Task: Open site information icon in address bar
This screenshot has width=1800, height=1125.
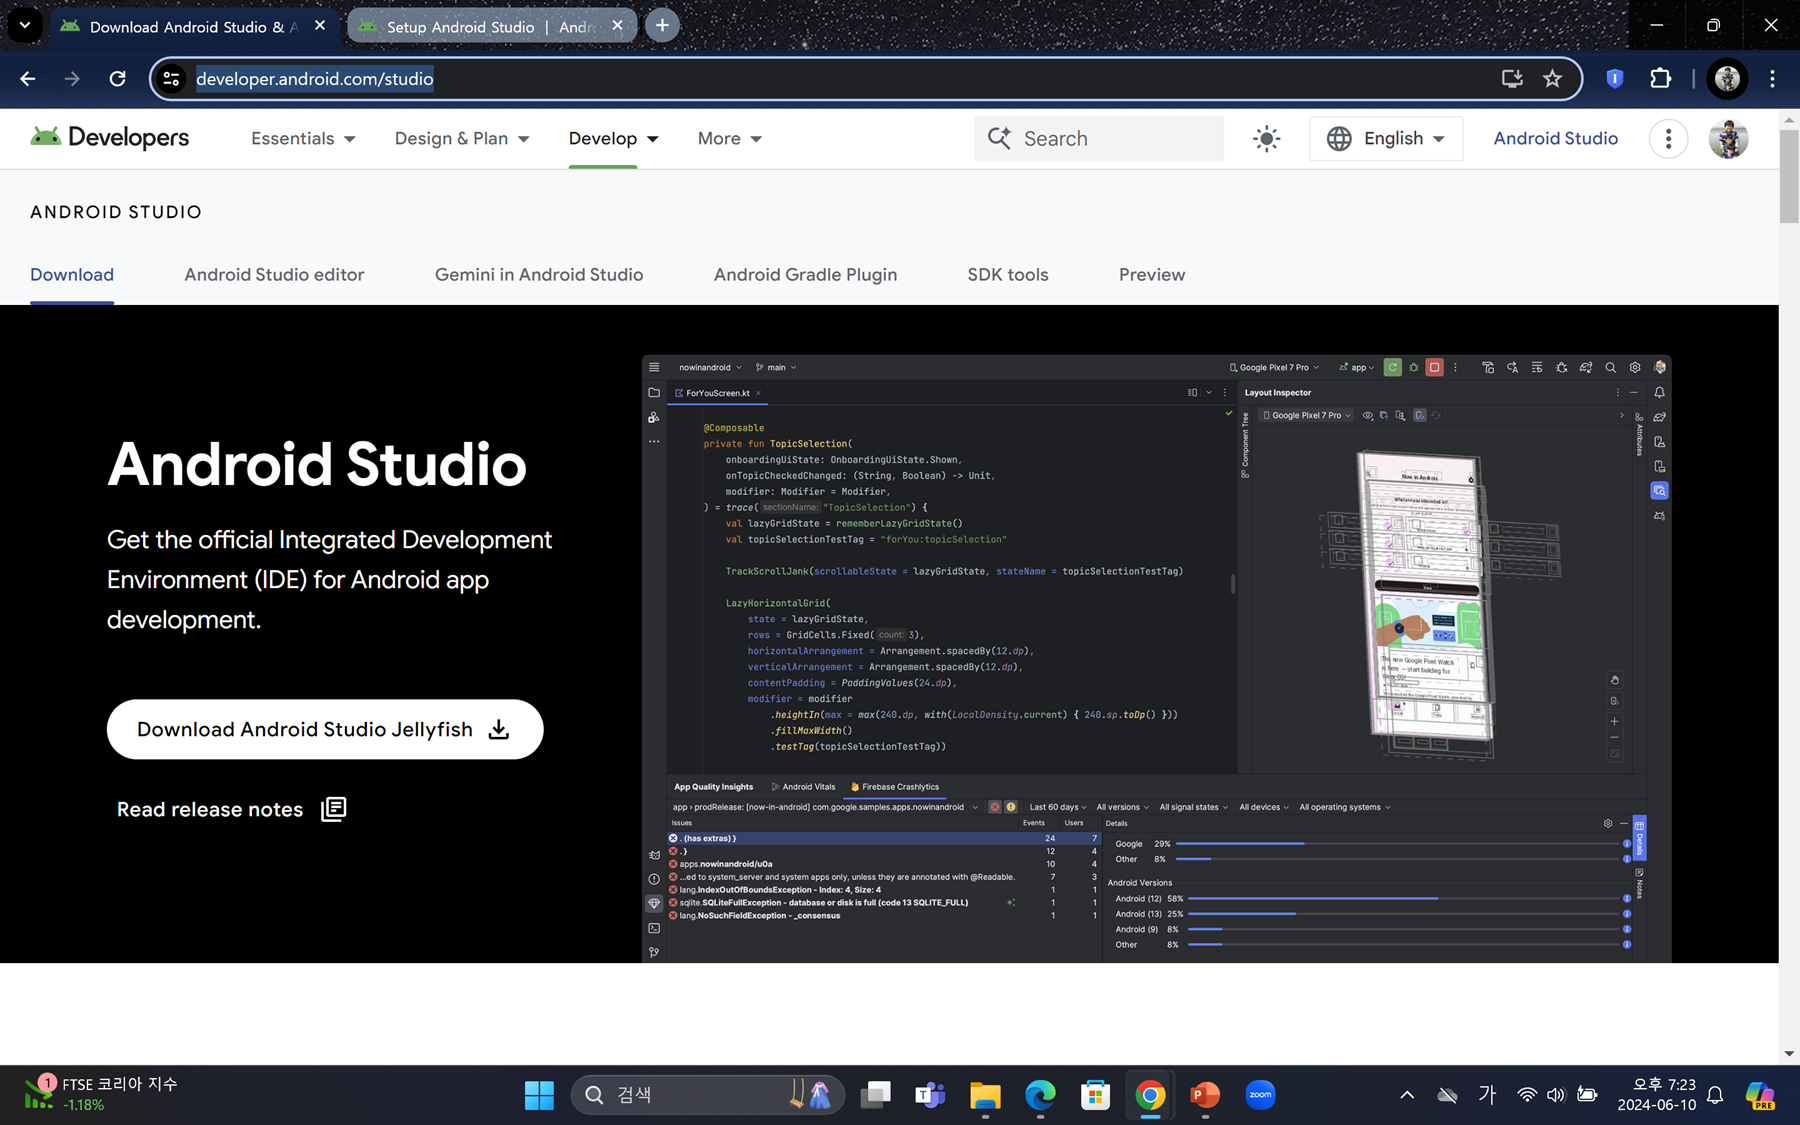Action: [x=172, y=79]
